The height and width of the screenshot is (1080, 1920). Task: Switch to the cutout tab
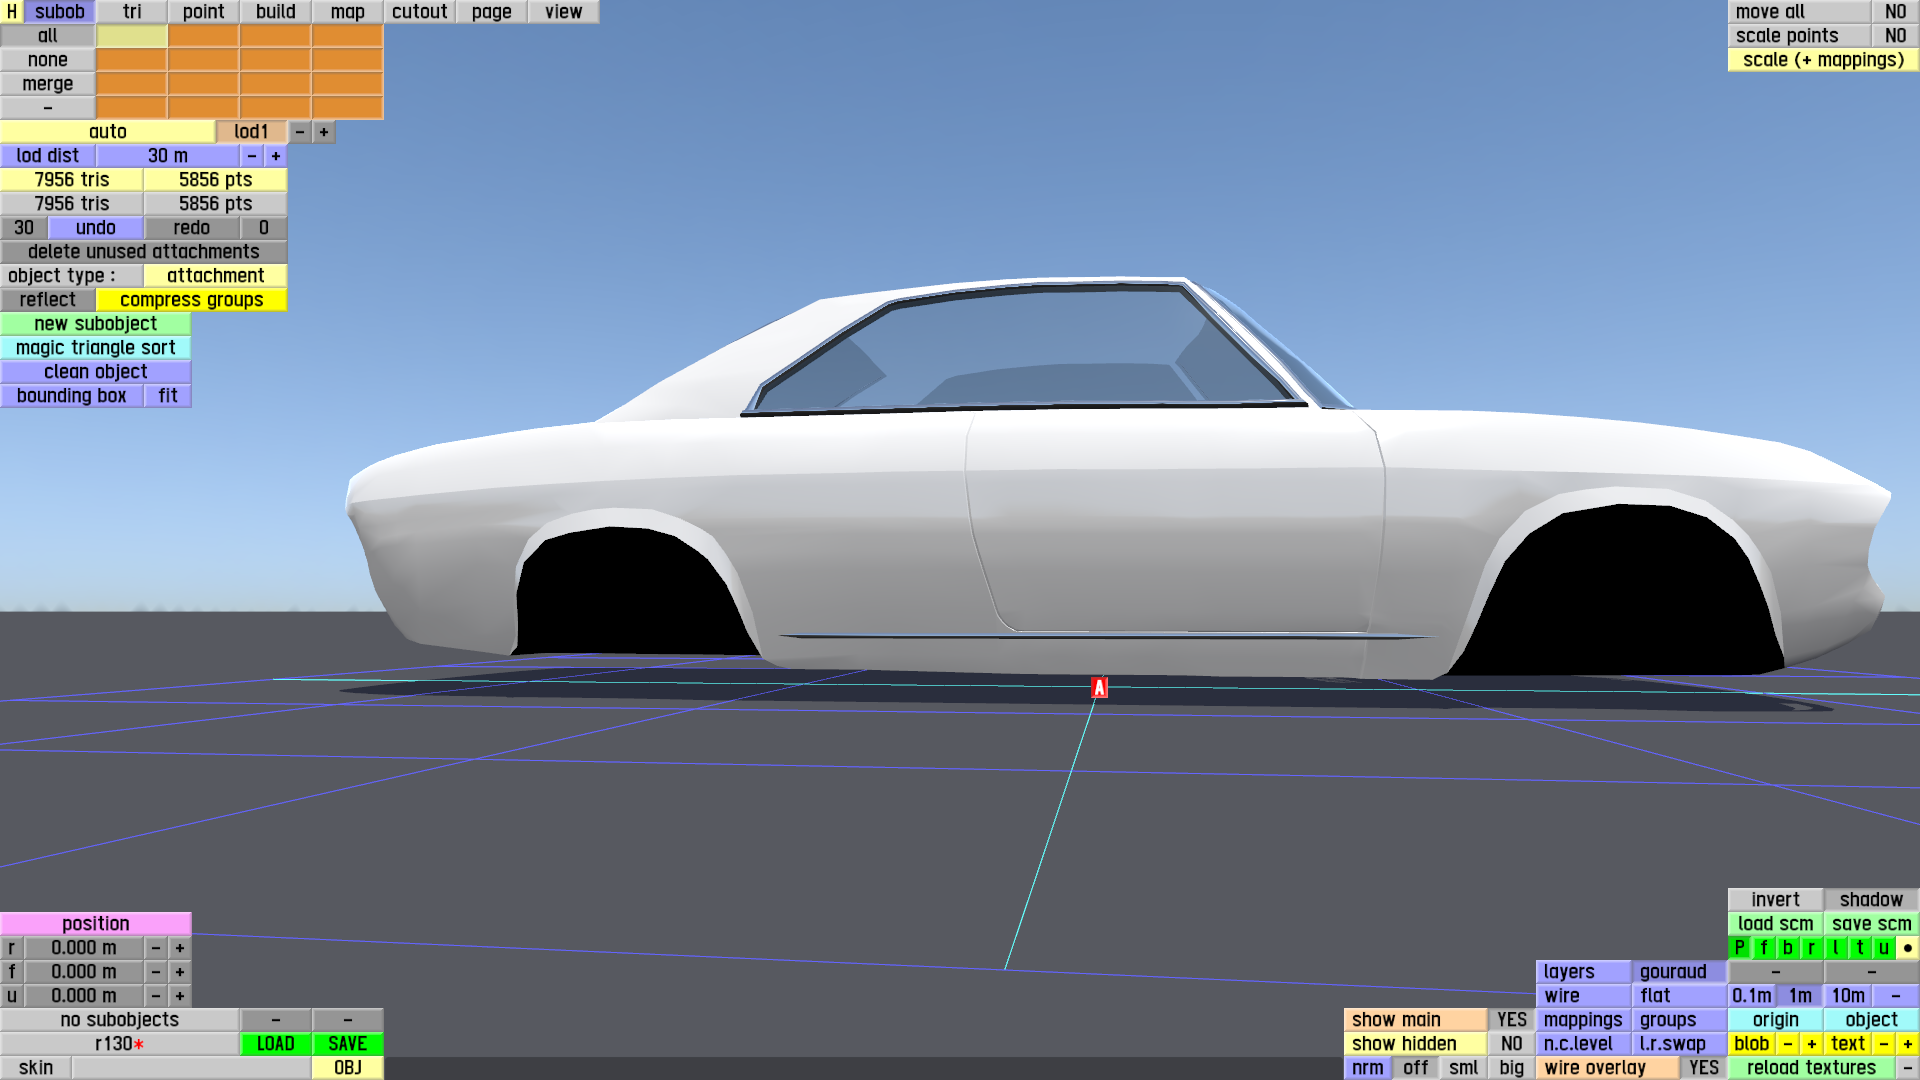(419, 12)
